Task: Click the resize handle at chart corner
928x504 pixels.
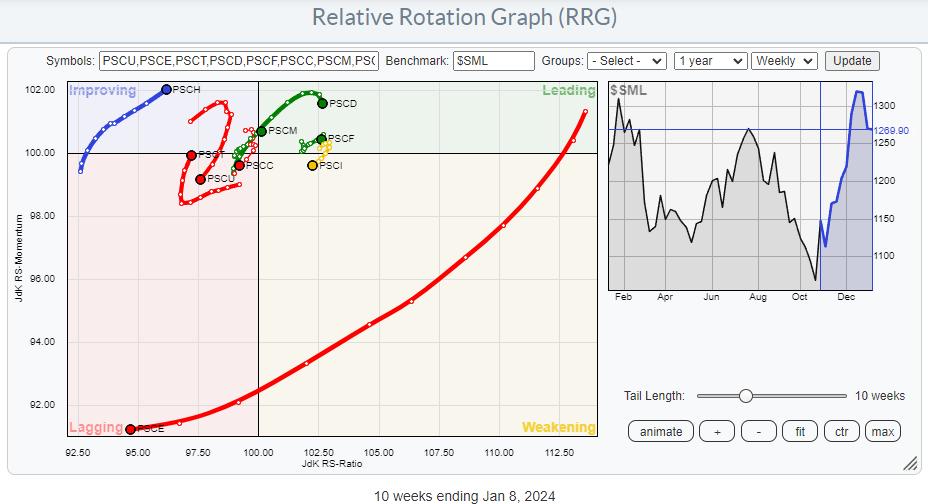Action: tap(910, 464)
